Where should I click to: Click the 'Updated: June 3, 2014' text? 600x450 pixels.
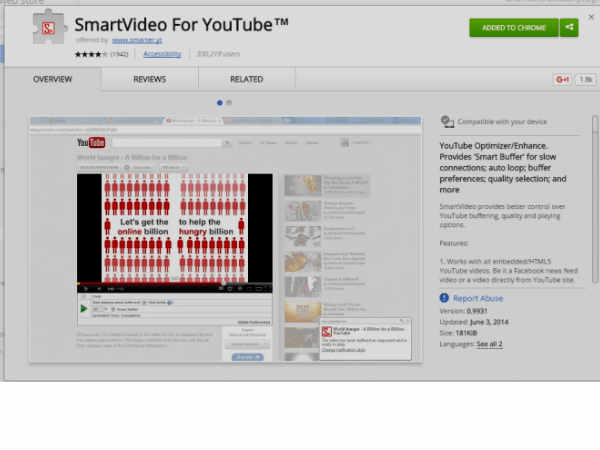point(474,322)
